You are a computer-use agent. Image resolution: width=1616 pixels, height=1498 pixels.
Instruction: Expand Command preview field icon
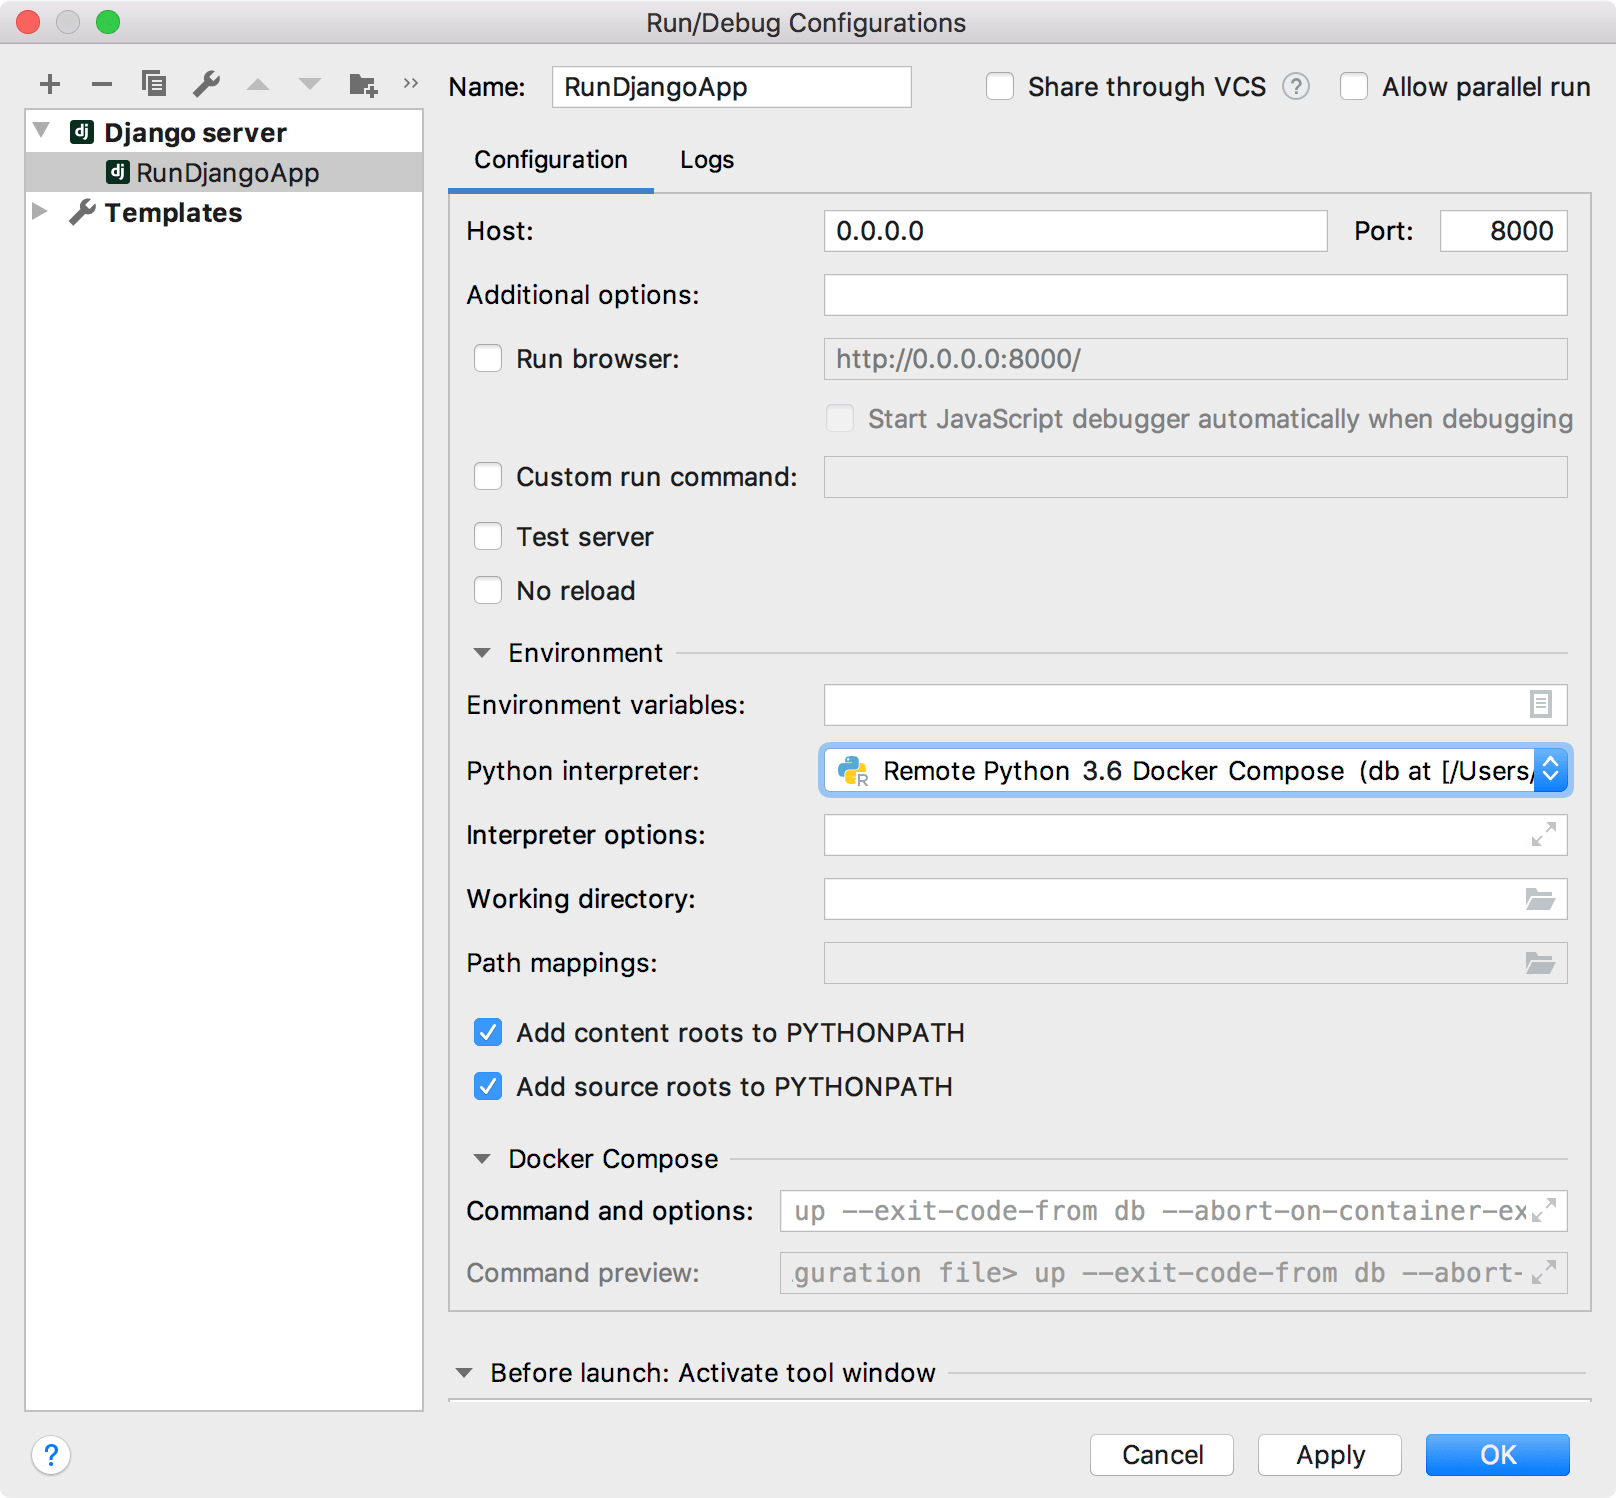click(1544, 1273)
